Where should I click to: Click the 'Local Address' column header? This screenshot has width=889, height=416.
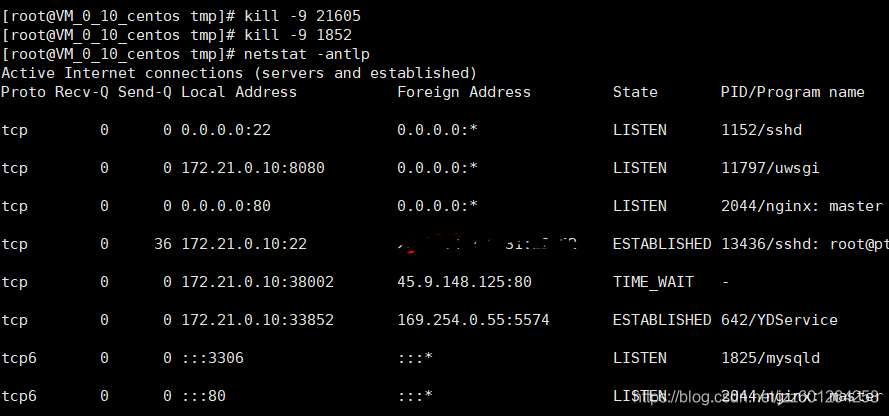point(239,92)
